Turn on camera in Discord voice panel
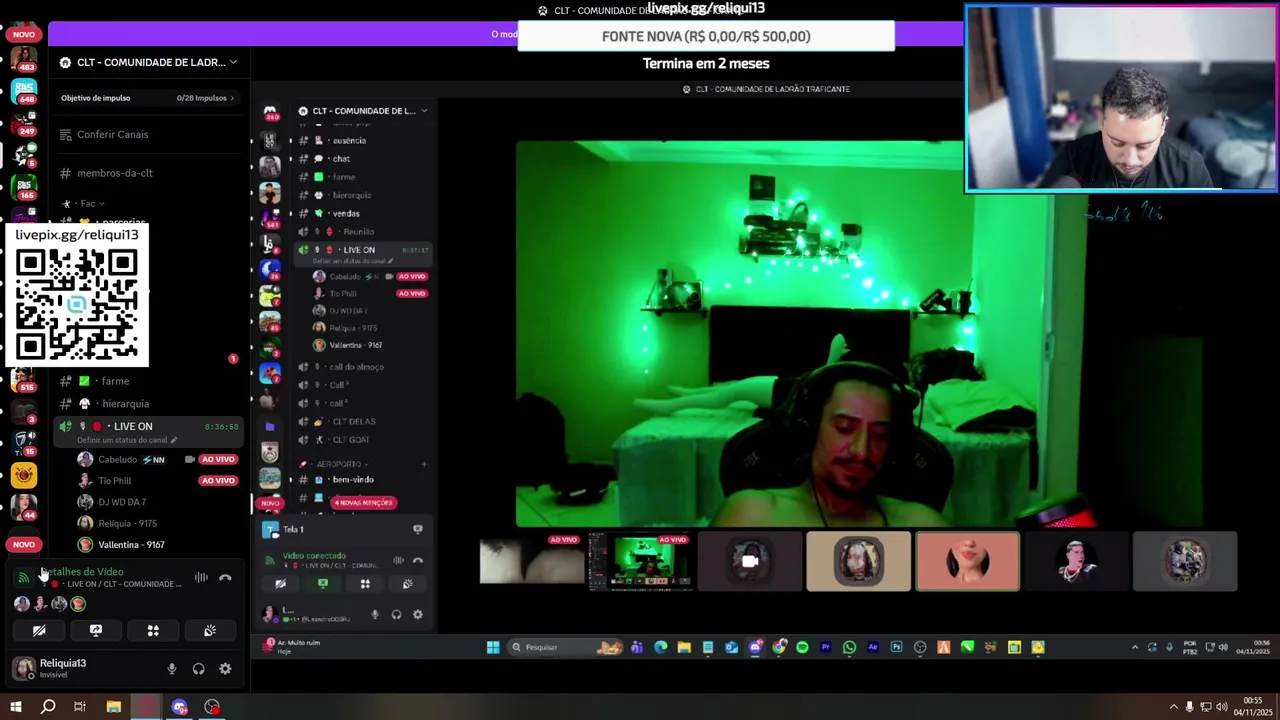Image resolution: width=1280 pixels, height=720 pixels. tap(39, 631)
